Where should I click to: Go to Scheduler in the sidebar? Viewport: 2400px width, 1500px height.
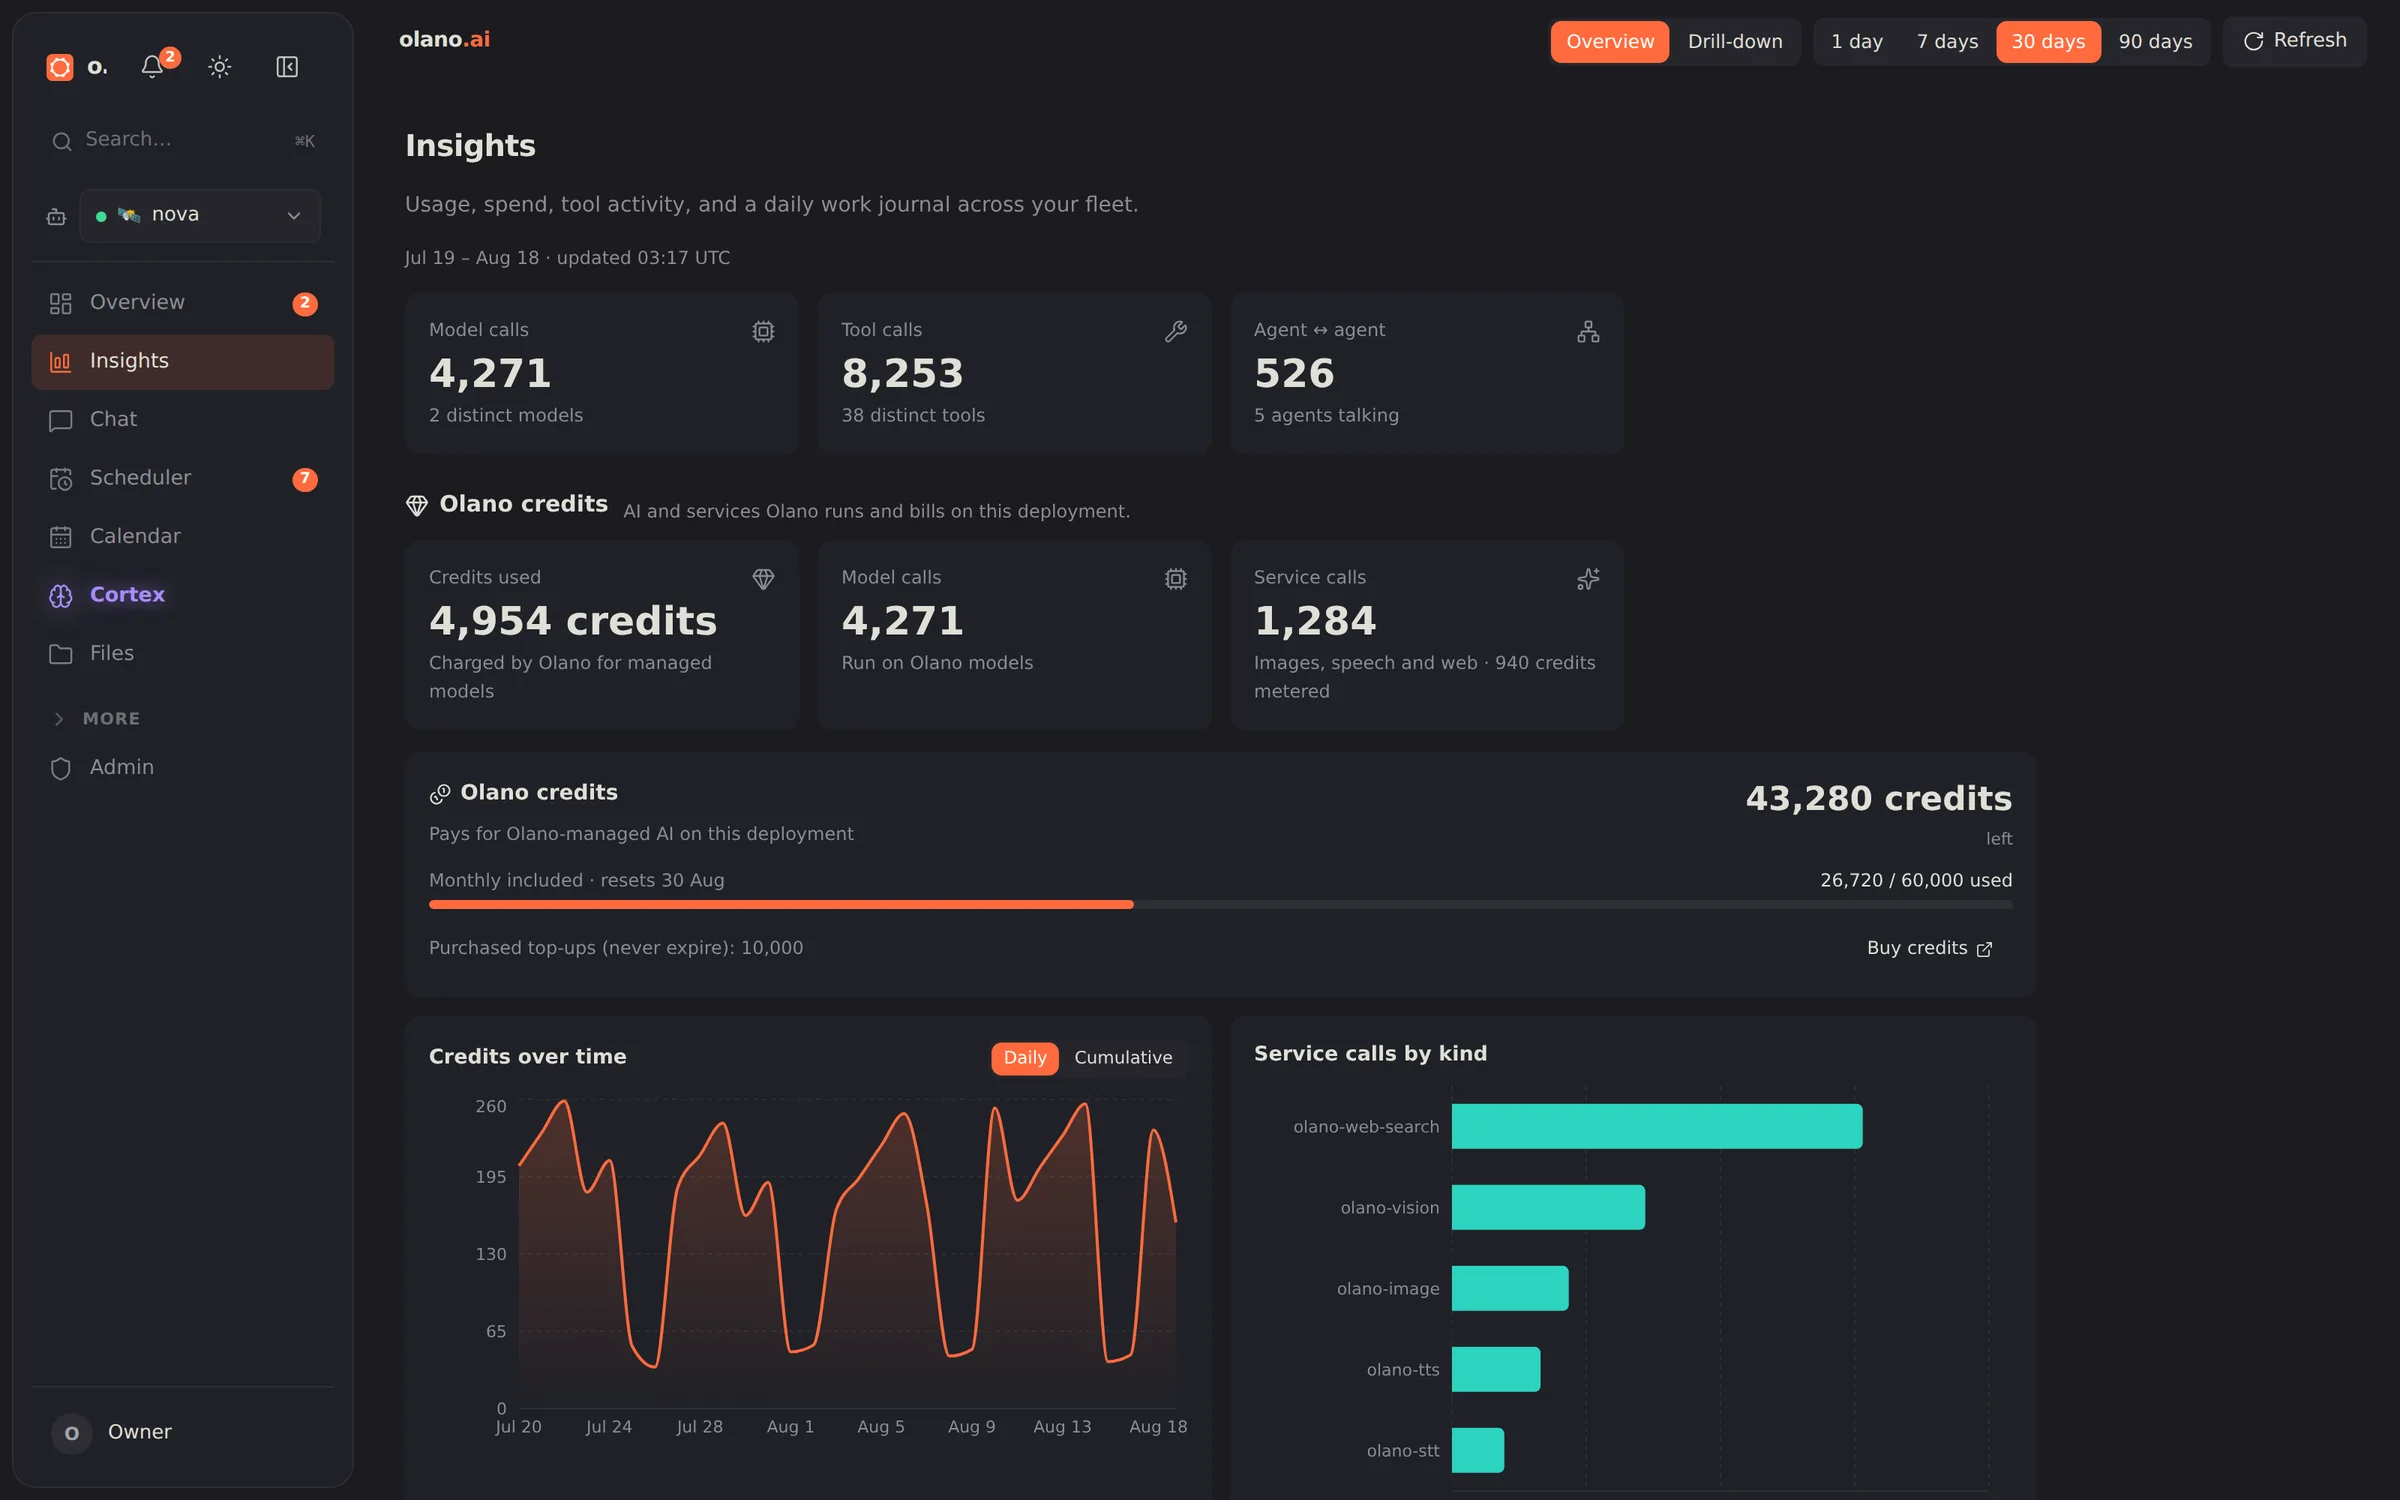pos(183,479)
